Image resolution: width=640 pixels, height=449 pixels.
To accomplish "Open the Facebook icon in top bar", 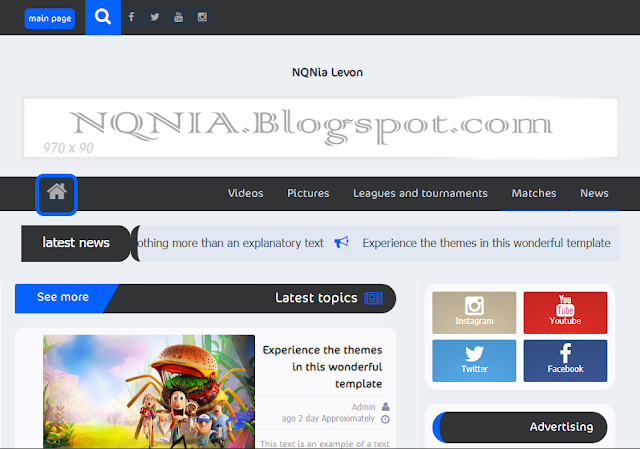I will [x=131, y=17].
